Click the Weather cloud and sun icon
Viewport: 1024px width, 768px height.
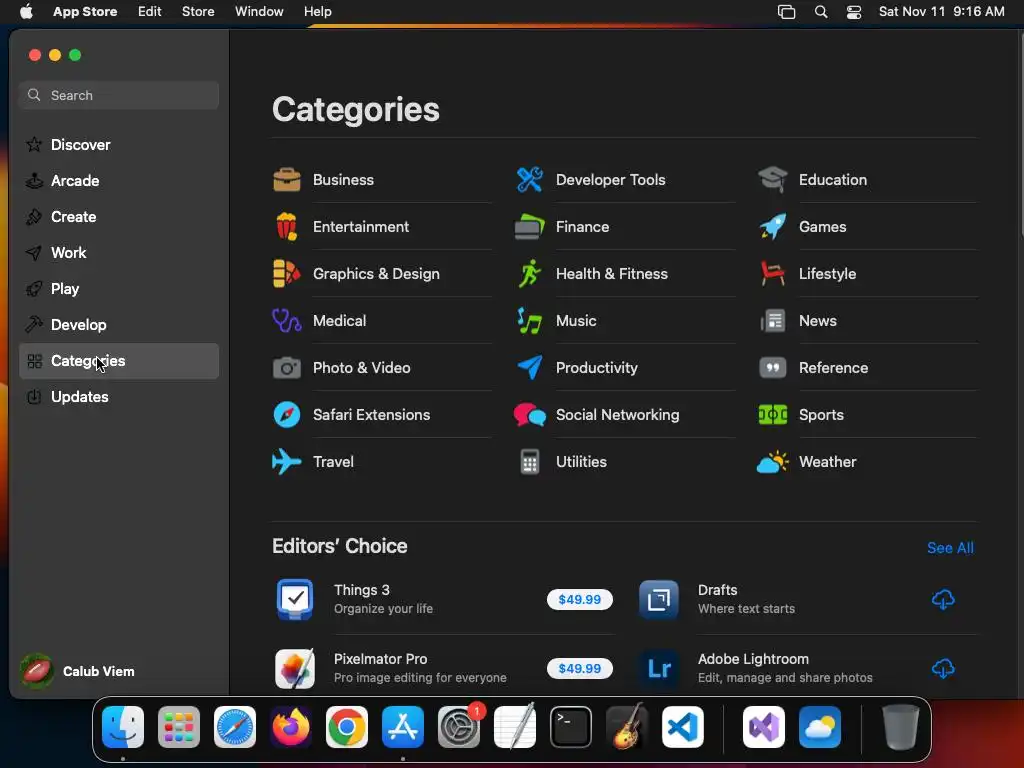pos(772,462)
